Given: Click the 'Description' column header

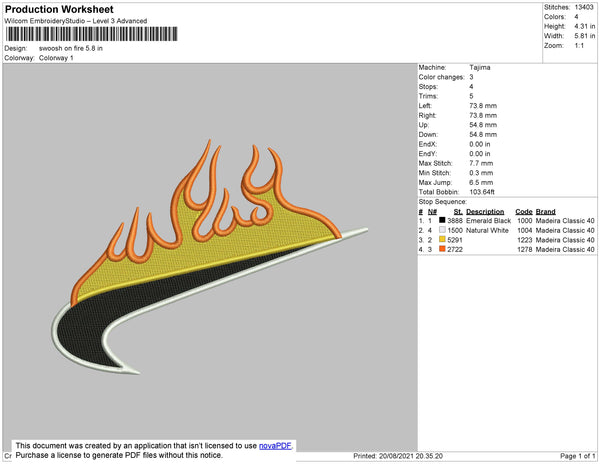Looking at the screenshot, I should pos(485,212).
